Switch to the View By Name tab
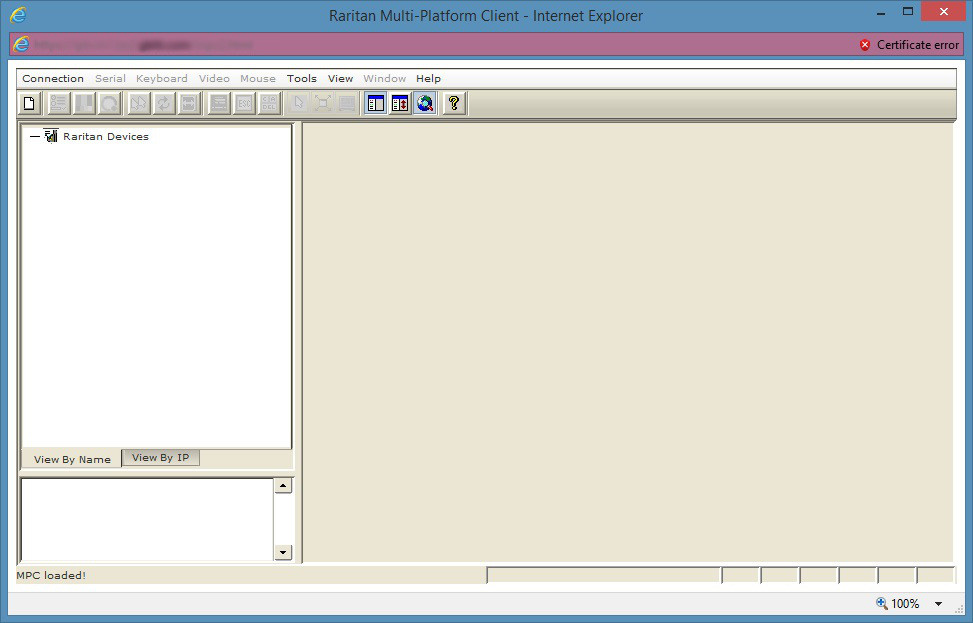The height and width of the screenshot is (623, 973). 72,459
